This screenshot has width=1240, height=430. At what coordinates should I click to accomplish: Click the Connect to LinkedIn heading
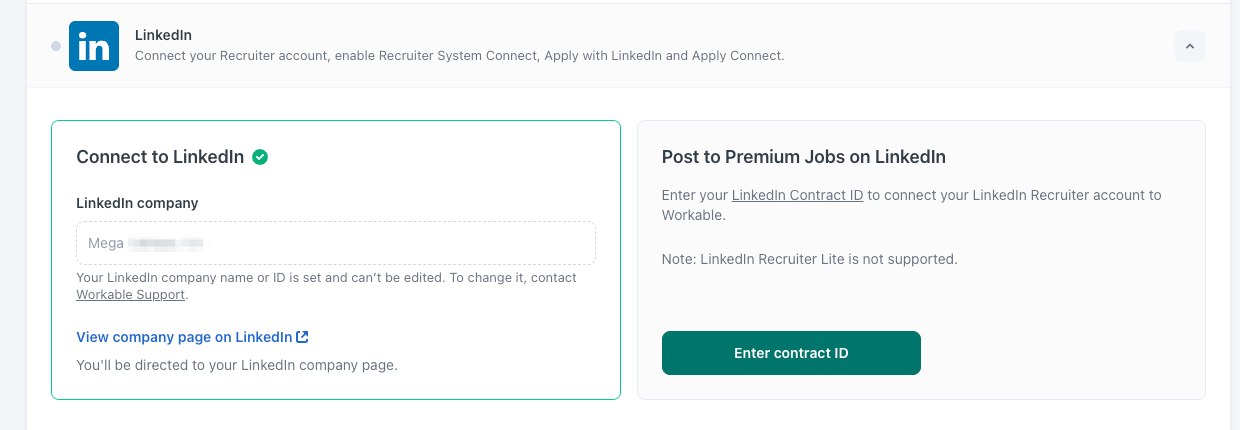pyautogui.click(x=160, y=157)
